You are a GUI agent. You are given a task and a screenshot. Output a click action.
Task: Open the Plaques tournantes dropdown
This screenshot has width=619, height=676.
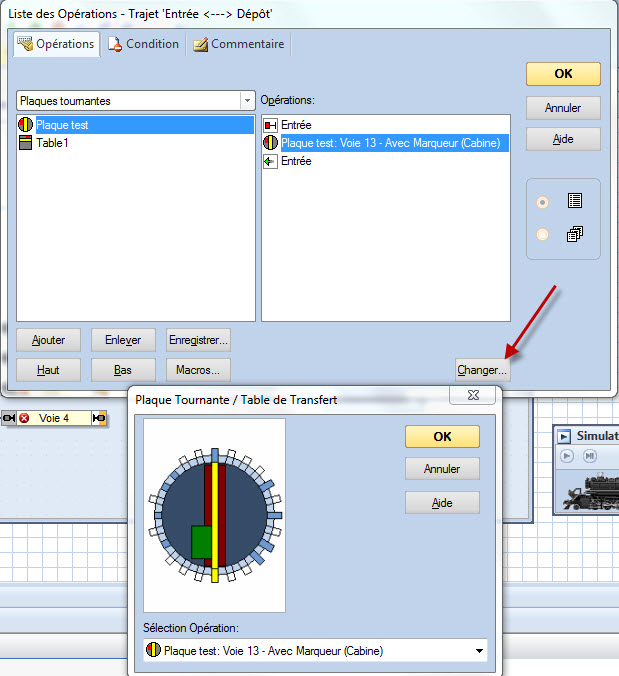247,101
